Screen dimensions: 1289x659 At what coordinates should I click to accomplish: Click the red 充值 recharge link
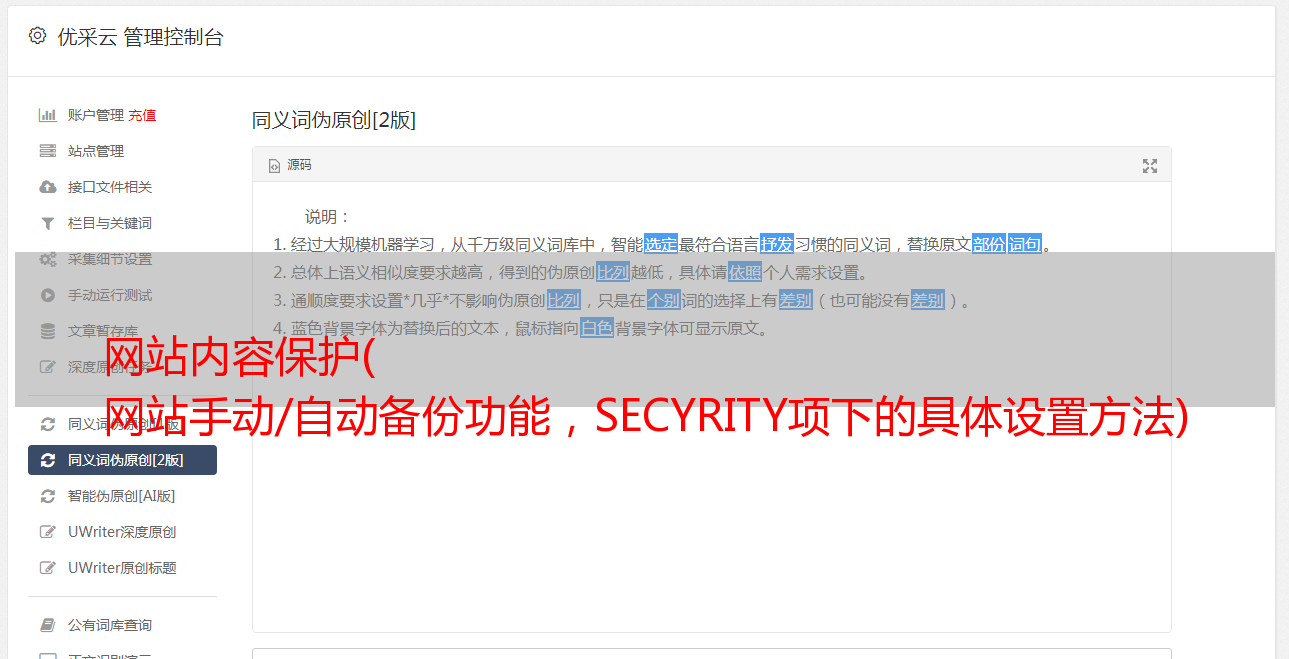click(142, 115)
